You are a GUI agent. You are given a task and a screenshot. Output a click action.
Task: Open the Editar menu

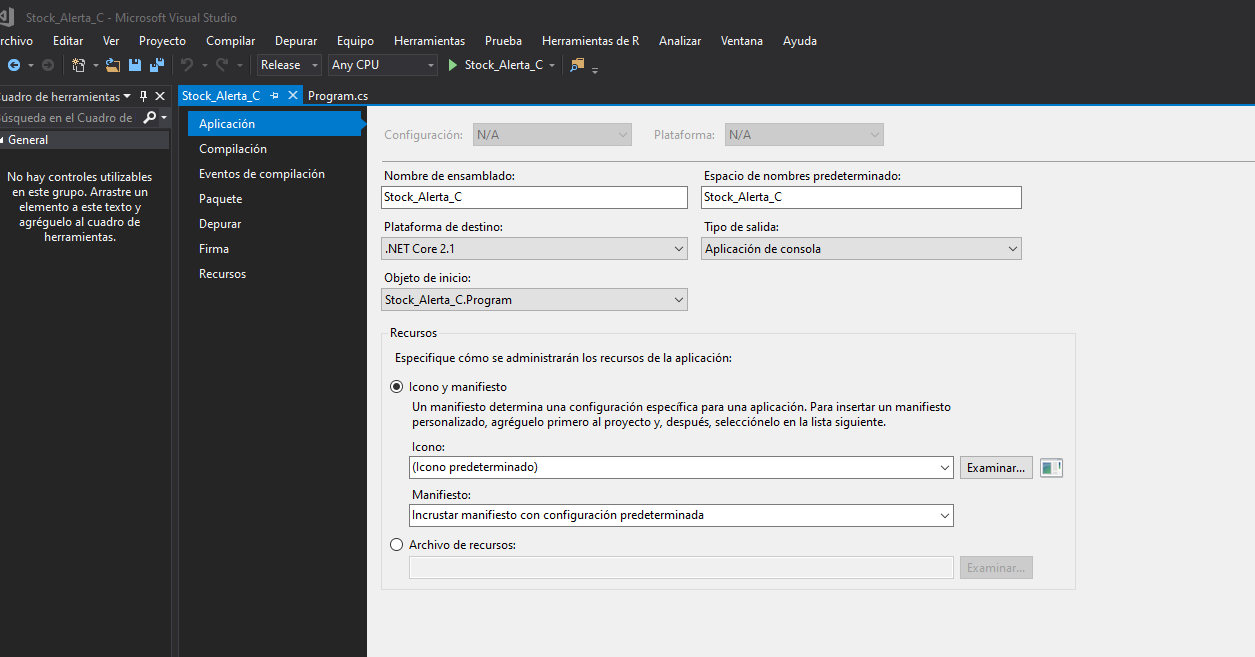click(x=68, y=41)
